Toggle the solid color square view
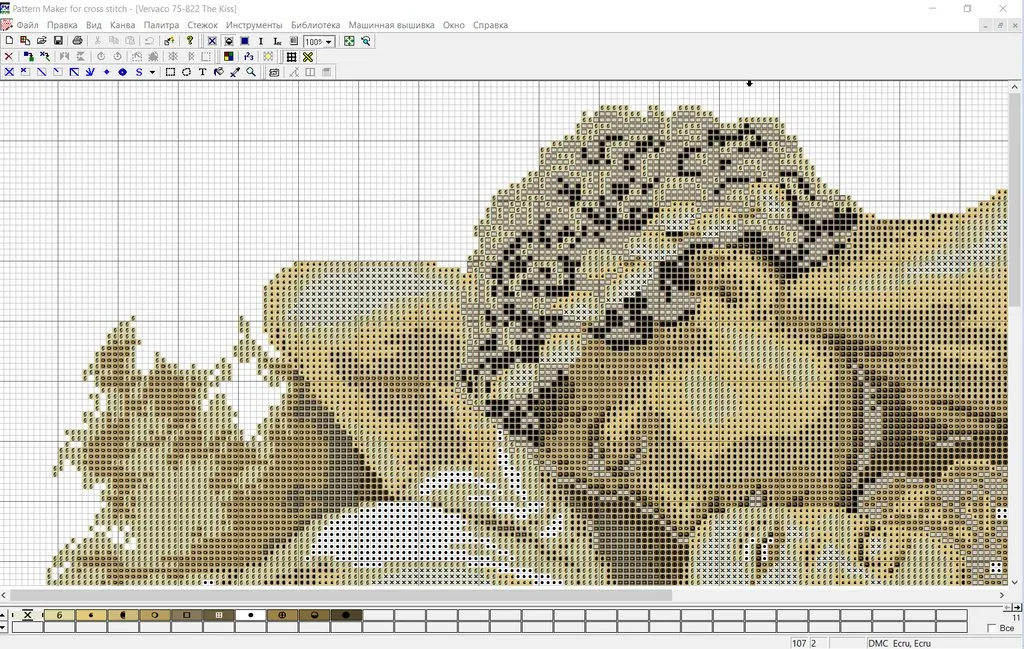The width and height of the screenshot is (1024, 649). [244, 41]
